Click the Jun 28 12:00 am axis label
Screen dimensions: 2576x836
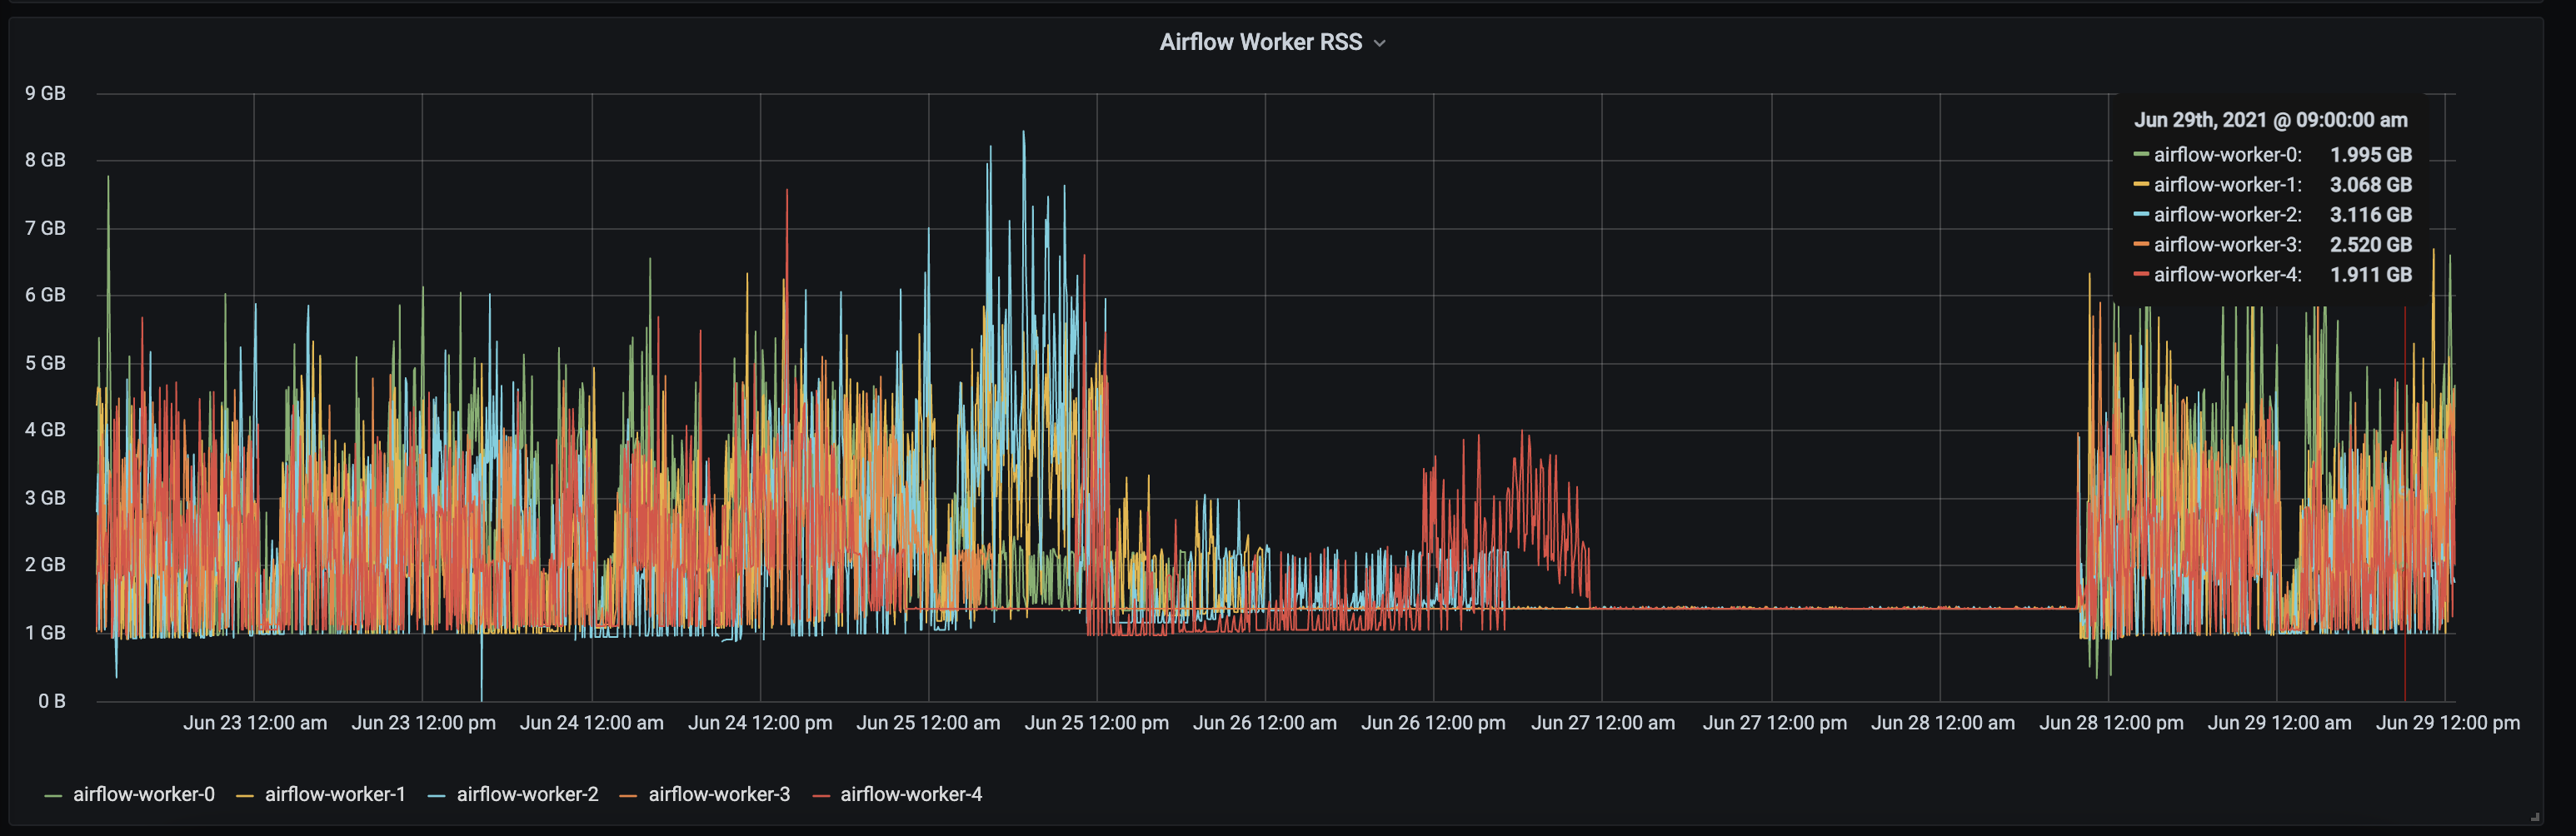click(1943, 723)
